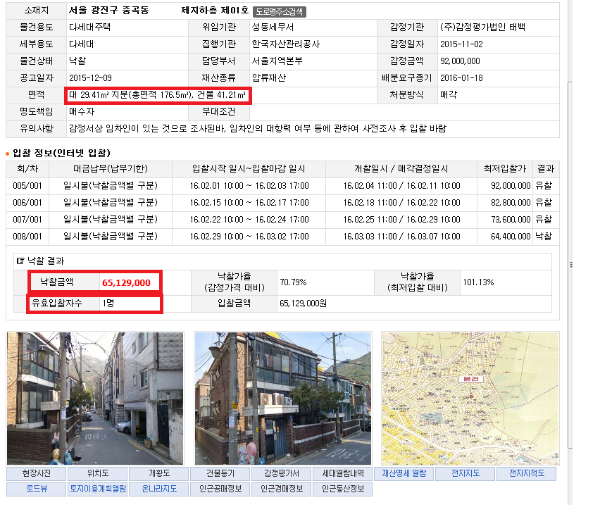The height and width of the screenshot is (505, 600).
Task: Click the 한국자산관리공사 agency text
Action: point(285,44)
